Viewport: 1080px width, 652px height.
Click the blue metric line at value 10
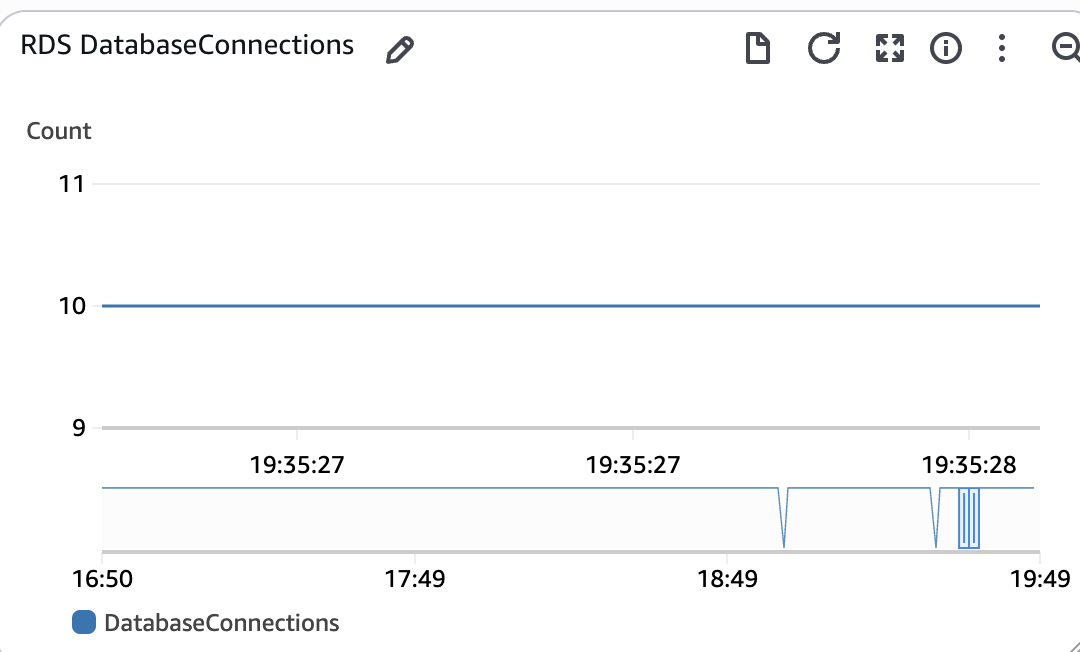(x=571, y=306)
